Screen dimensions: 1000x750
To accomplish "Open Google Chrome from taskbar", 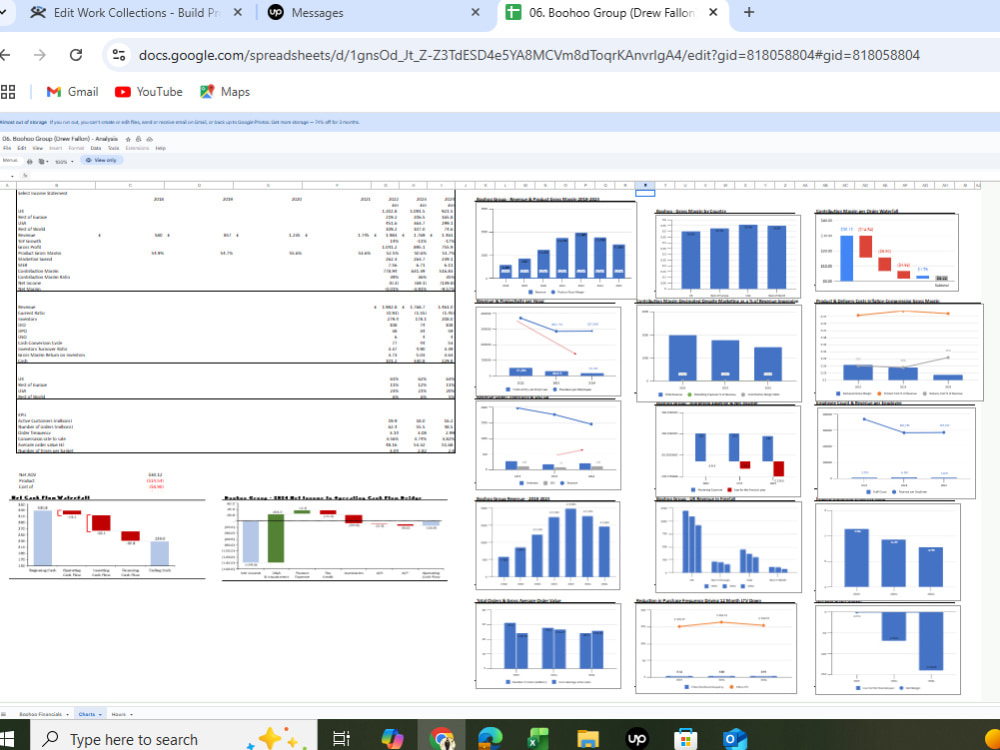I will (441, 739).
